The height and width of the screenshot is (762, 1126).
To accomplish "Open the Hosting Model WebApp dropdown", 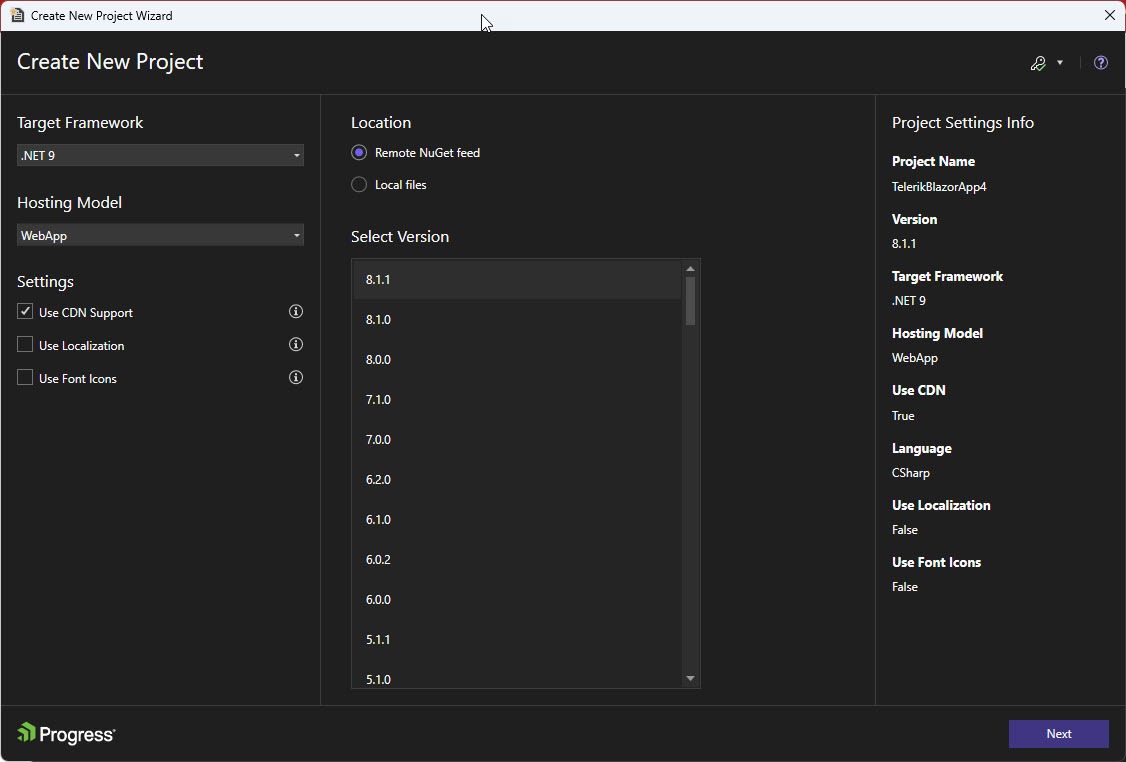I will click(x=160, y=236).
